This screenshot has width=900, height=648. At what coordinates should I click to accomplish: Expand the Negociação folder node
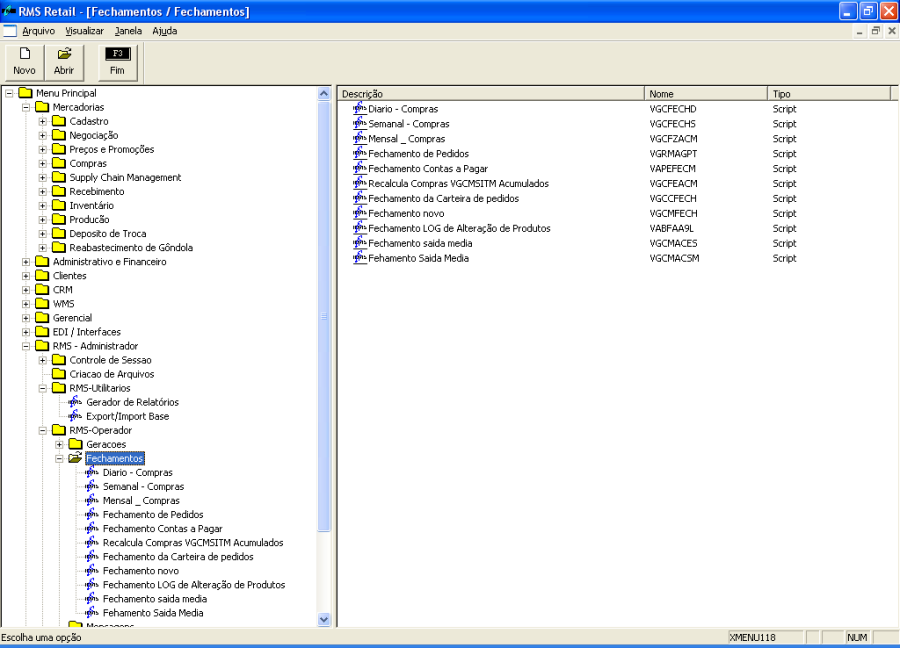tap(42, 135)
